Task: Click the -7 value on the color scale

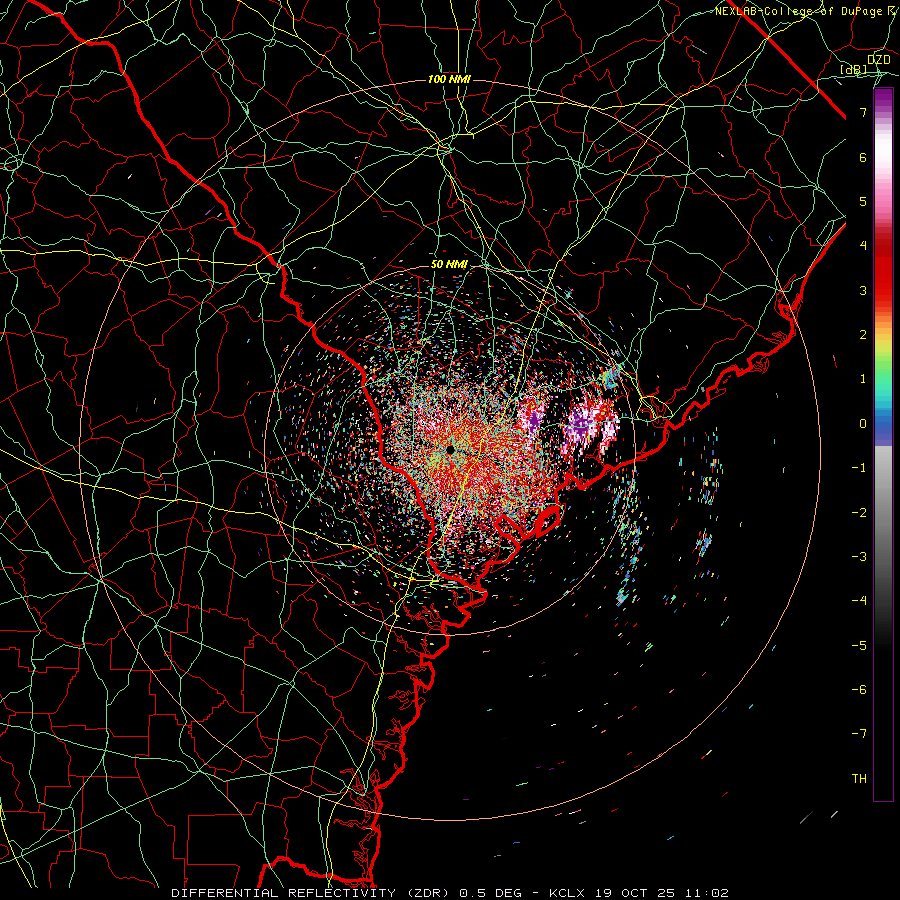Action: point(859,734)
